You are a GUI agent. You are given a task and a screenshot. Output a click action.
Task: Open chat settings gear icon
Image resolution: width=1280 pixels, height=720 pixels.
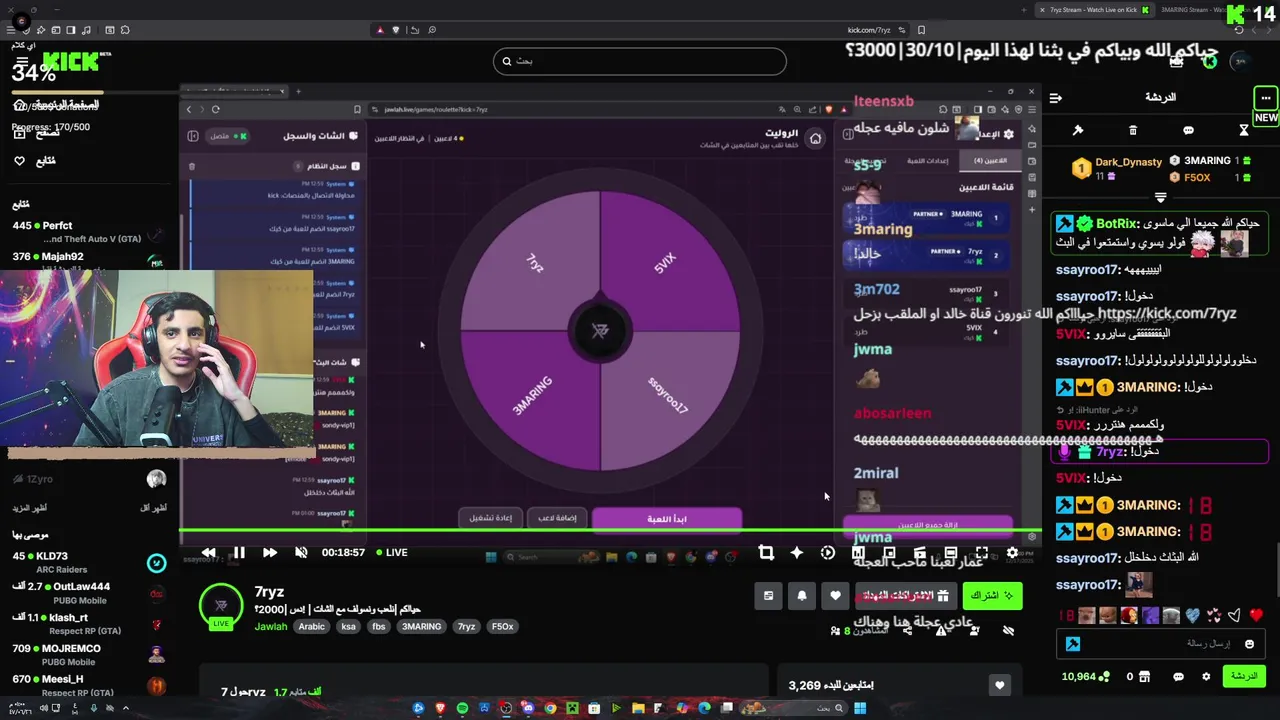pyautogui.click(x=1206, y=677)
